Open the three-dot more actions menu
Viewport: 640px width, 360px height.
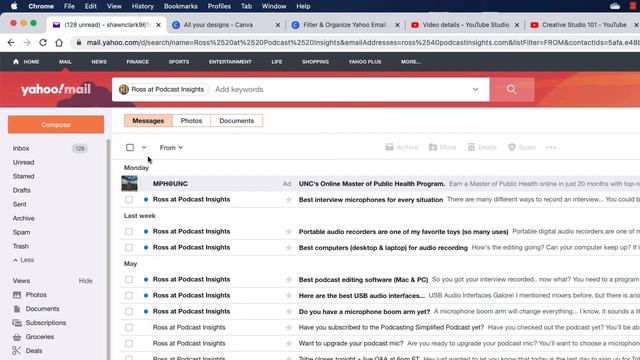point(551,148)
